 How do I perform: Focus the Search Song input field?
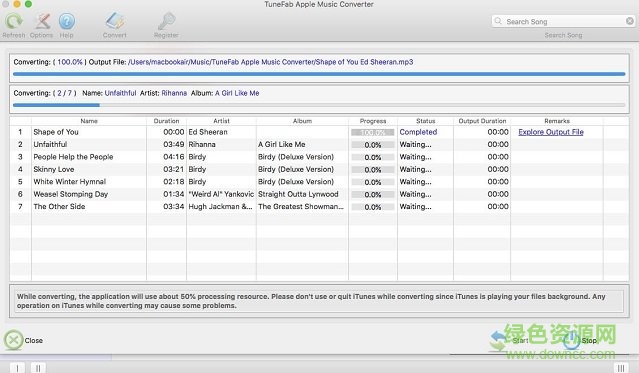click(x=564, y=21)
